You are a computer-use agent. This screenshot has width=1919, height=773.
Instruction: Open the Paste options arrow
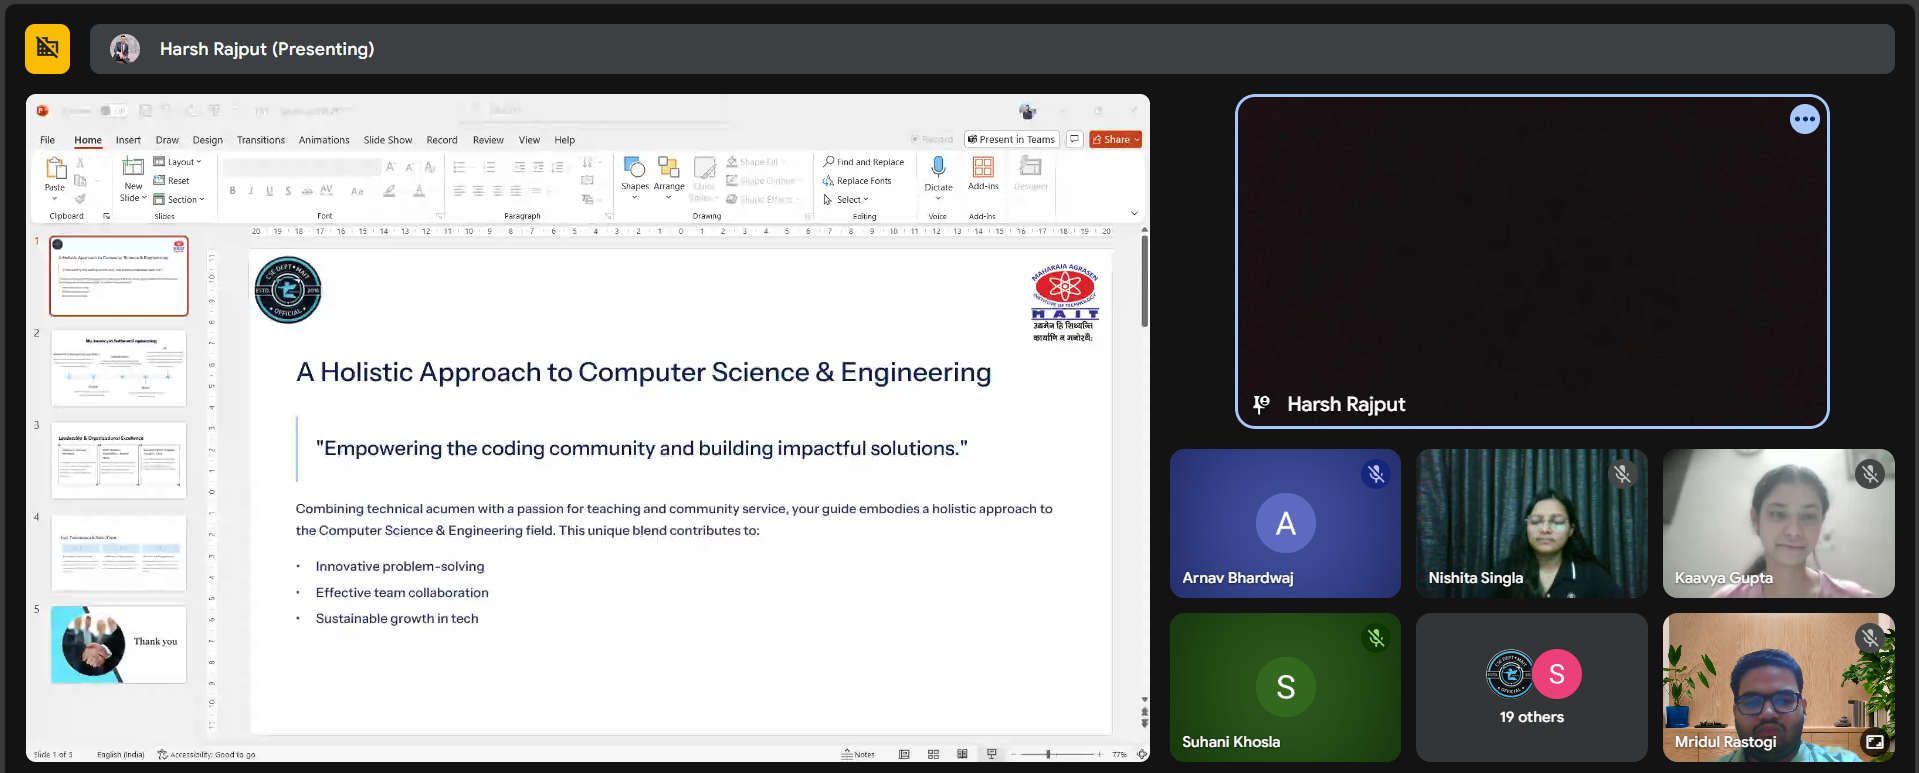55,198
